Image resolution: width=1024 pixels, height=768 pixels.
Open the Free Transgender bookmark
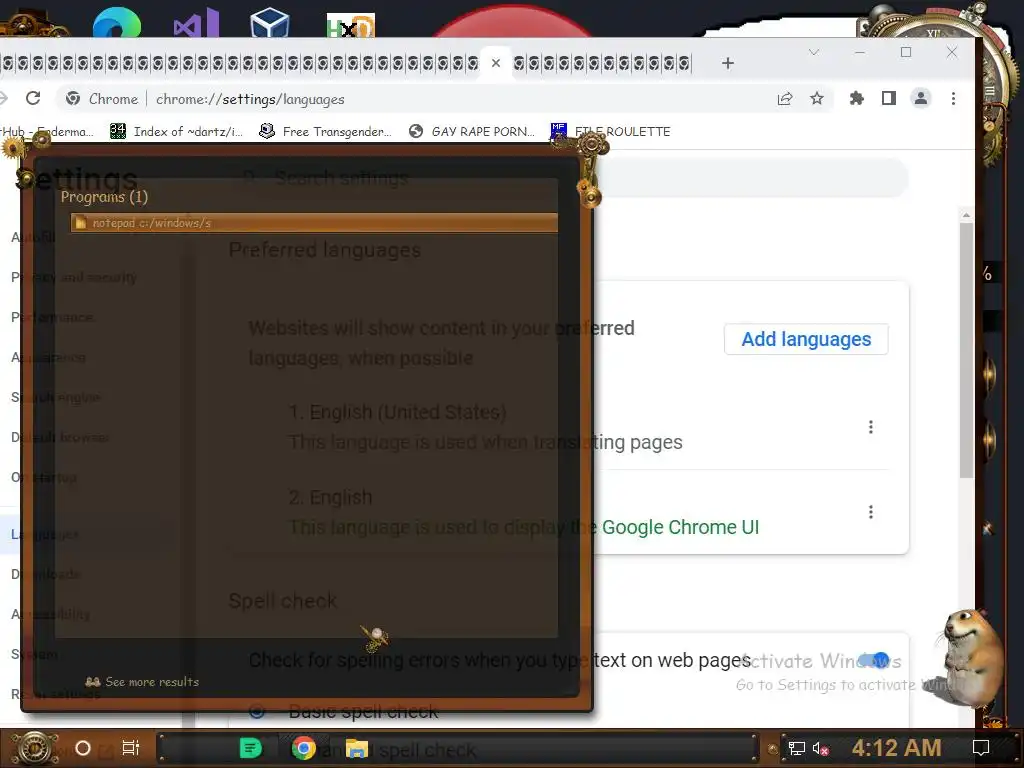pos(325,131)
